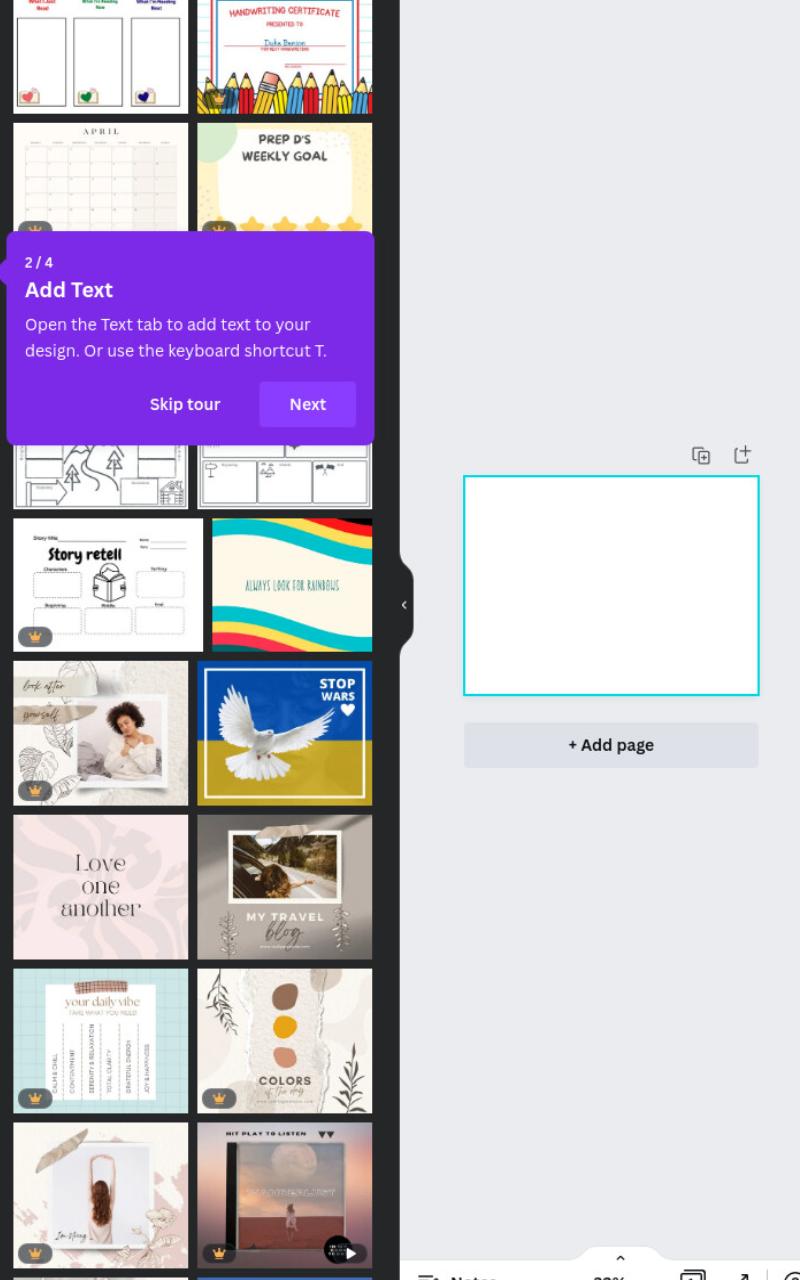Skip the tour
800x1280 pixels.
pyautogui.click(x=185, y=404)
